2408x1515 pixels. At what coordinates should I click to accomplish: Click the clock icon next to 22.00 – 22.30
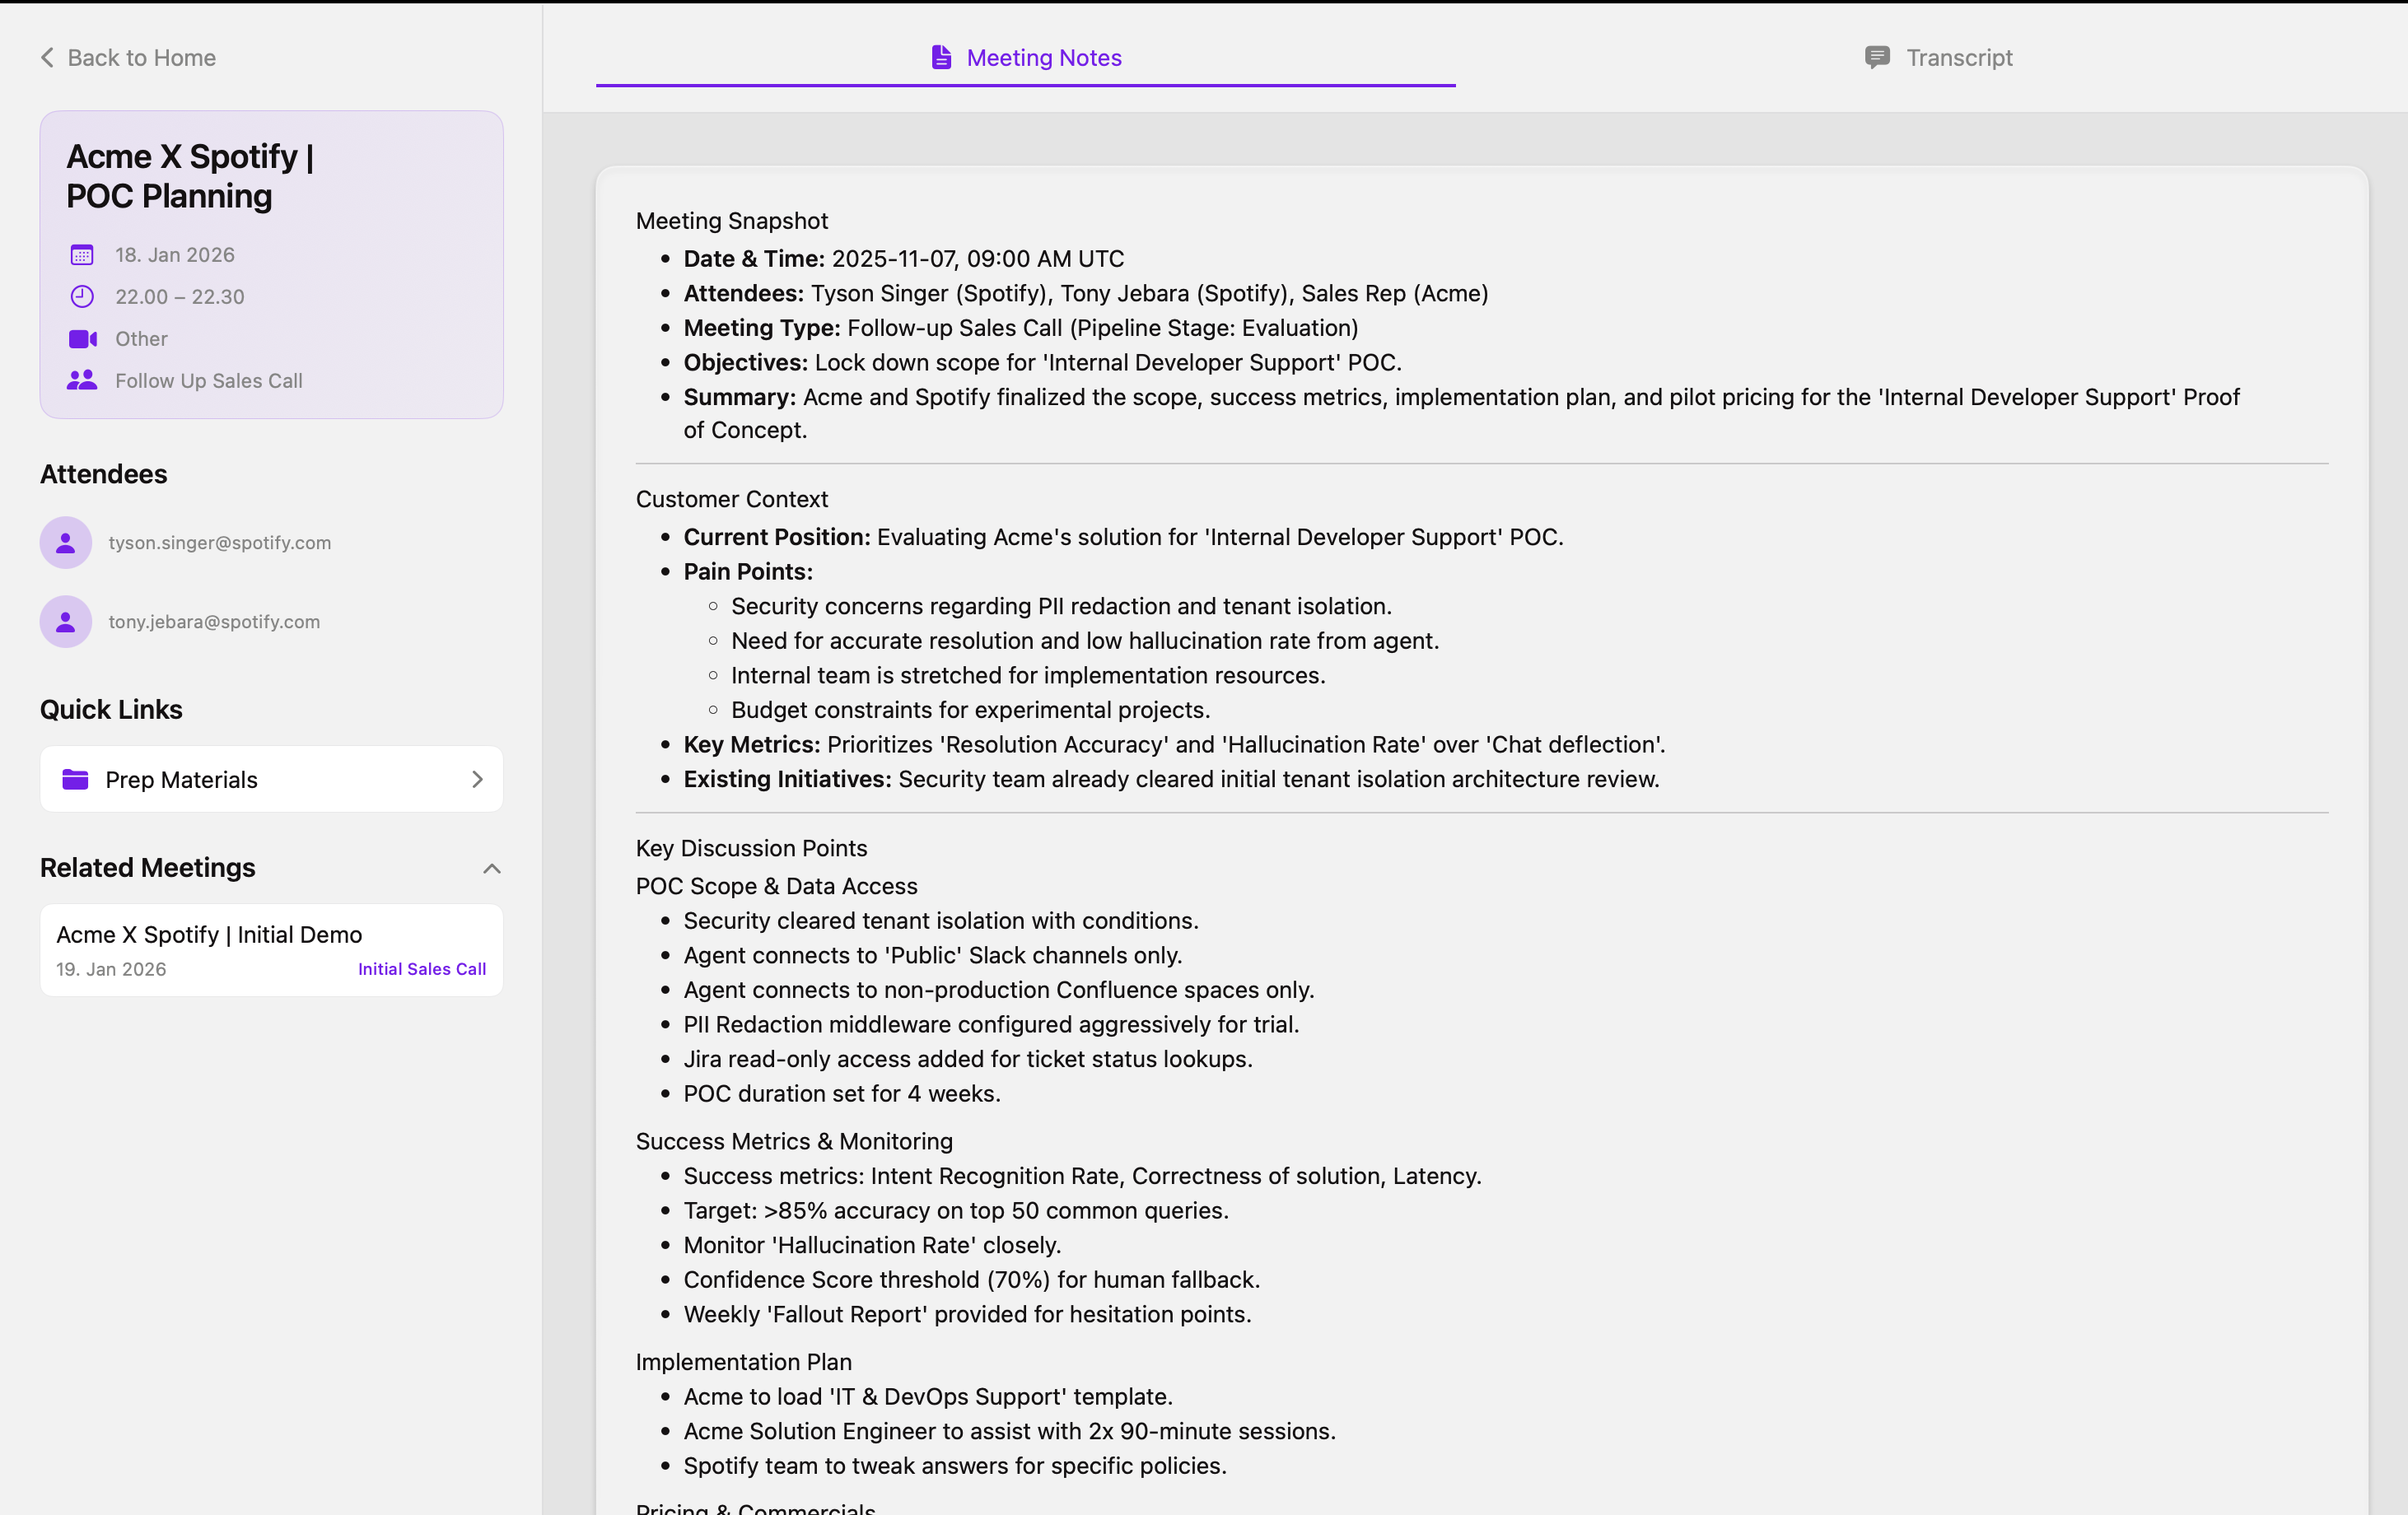click(82, 297)
